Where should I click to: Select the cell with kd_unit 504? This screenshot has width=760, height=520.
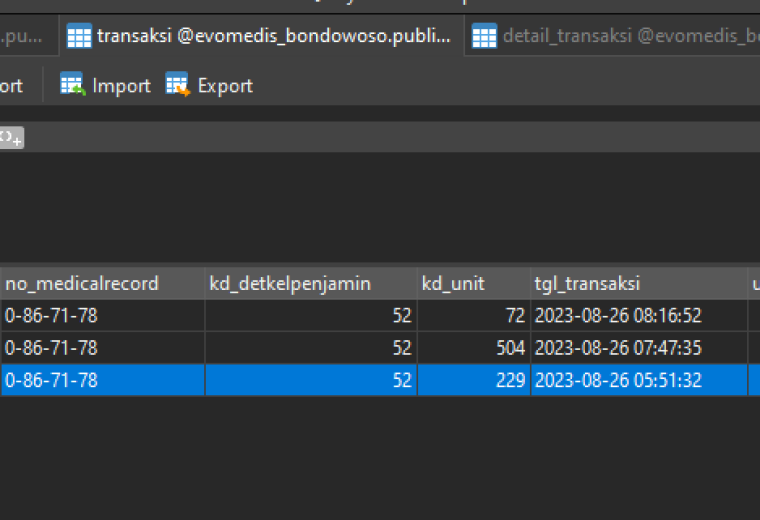(474, 348)
